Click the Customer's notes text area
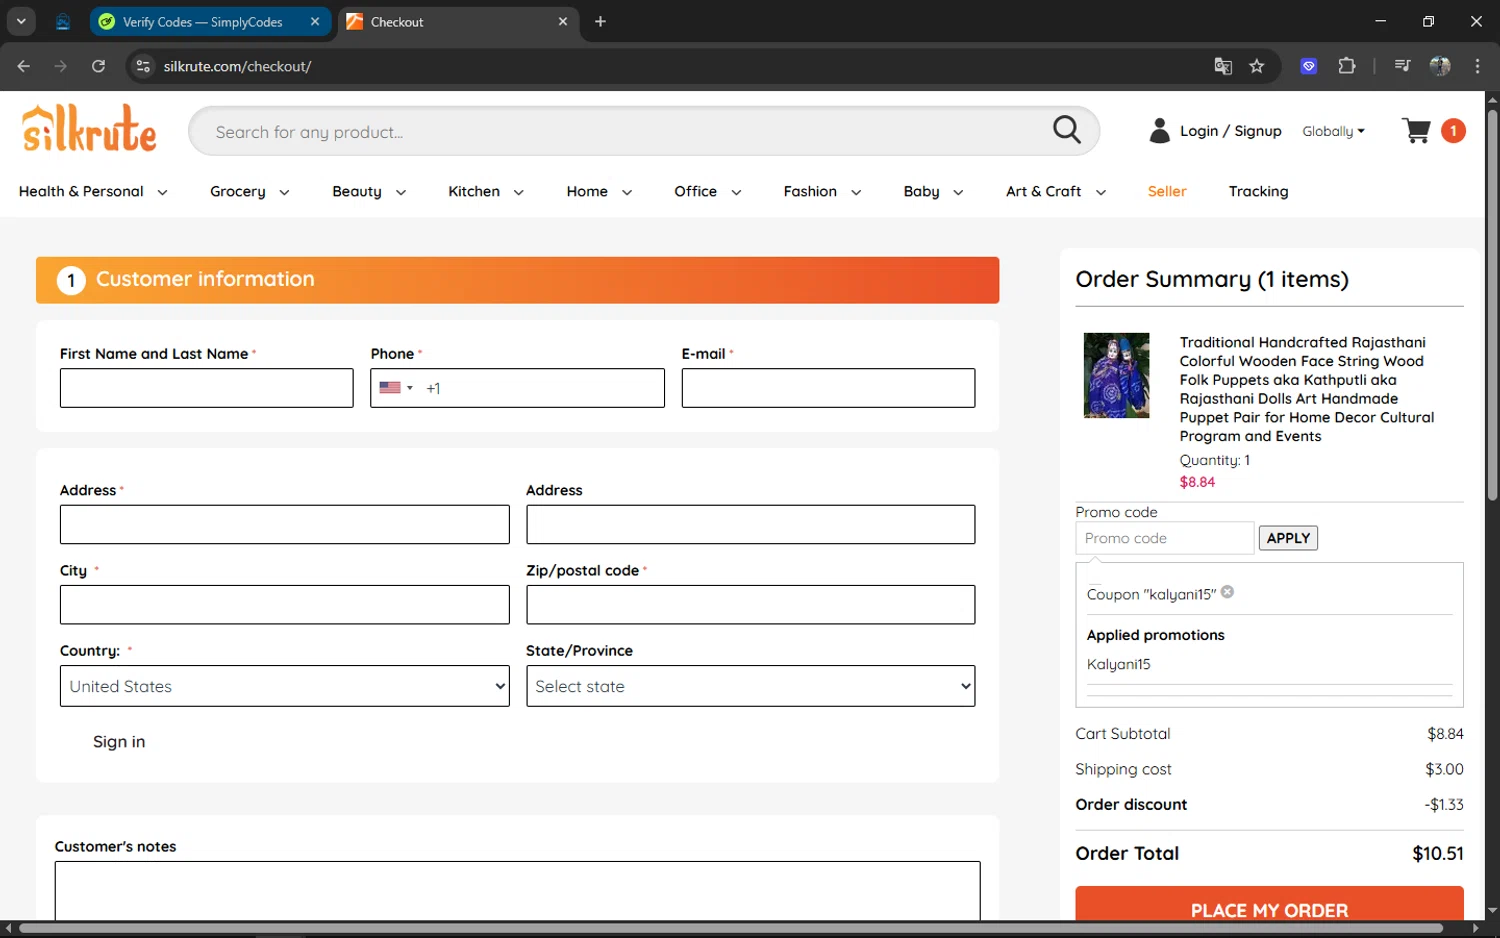 517,890
